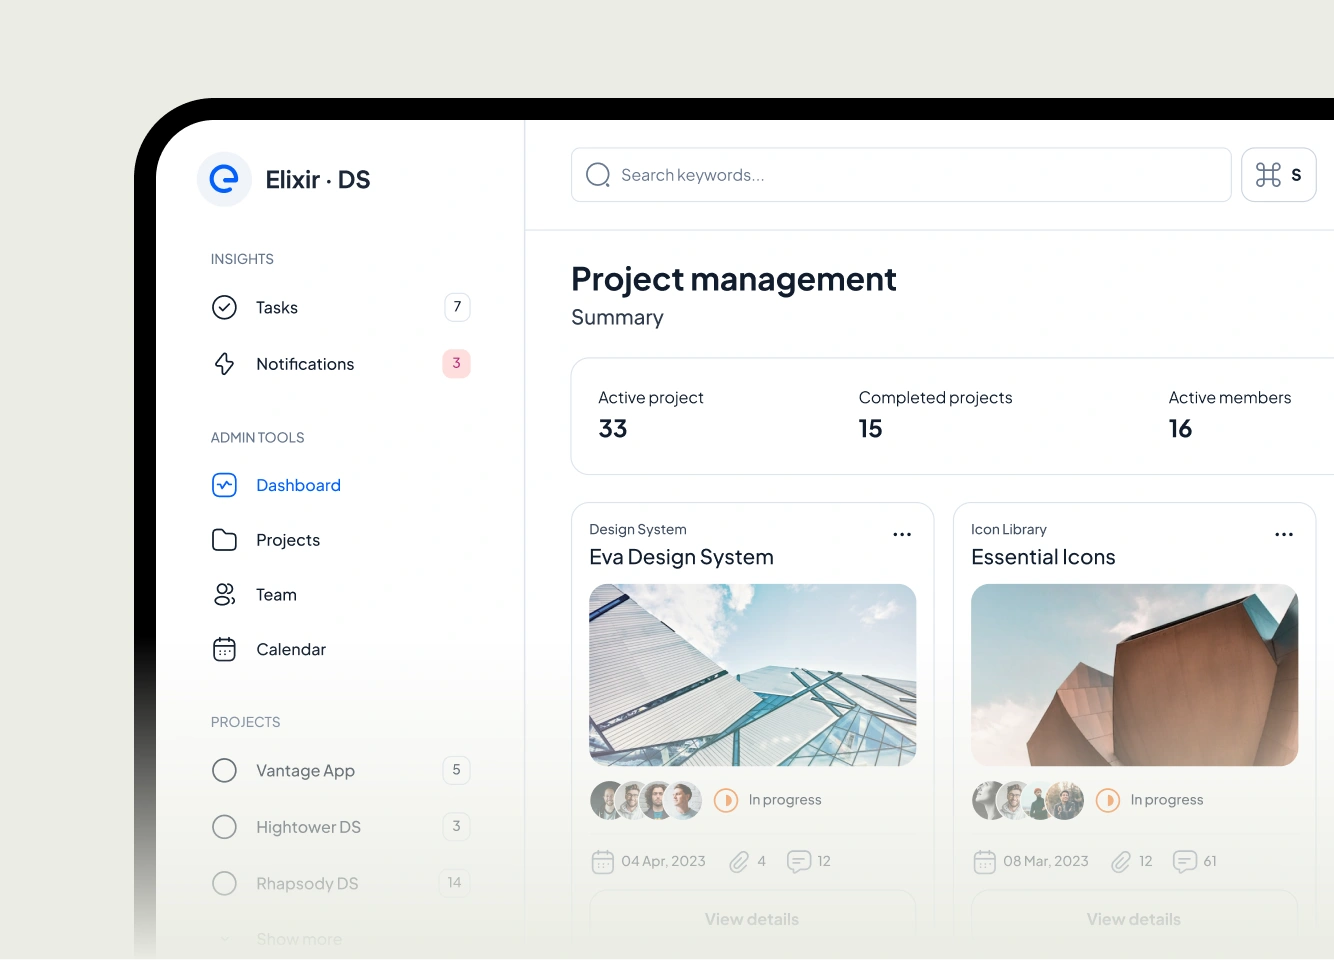Click the Rhapsody DS count badge 14
The height and width of the screenshot is (960, 1334).
click(454, 882)
